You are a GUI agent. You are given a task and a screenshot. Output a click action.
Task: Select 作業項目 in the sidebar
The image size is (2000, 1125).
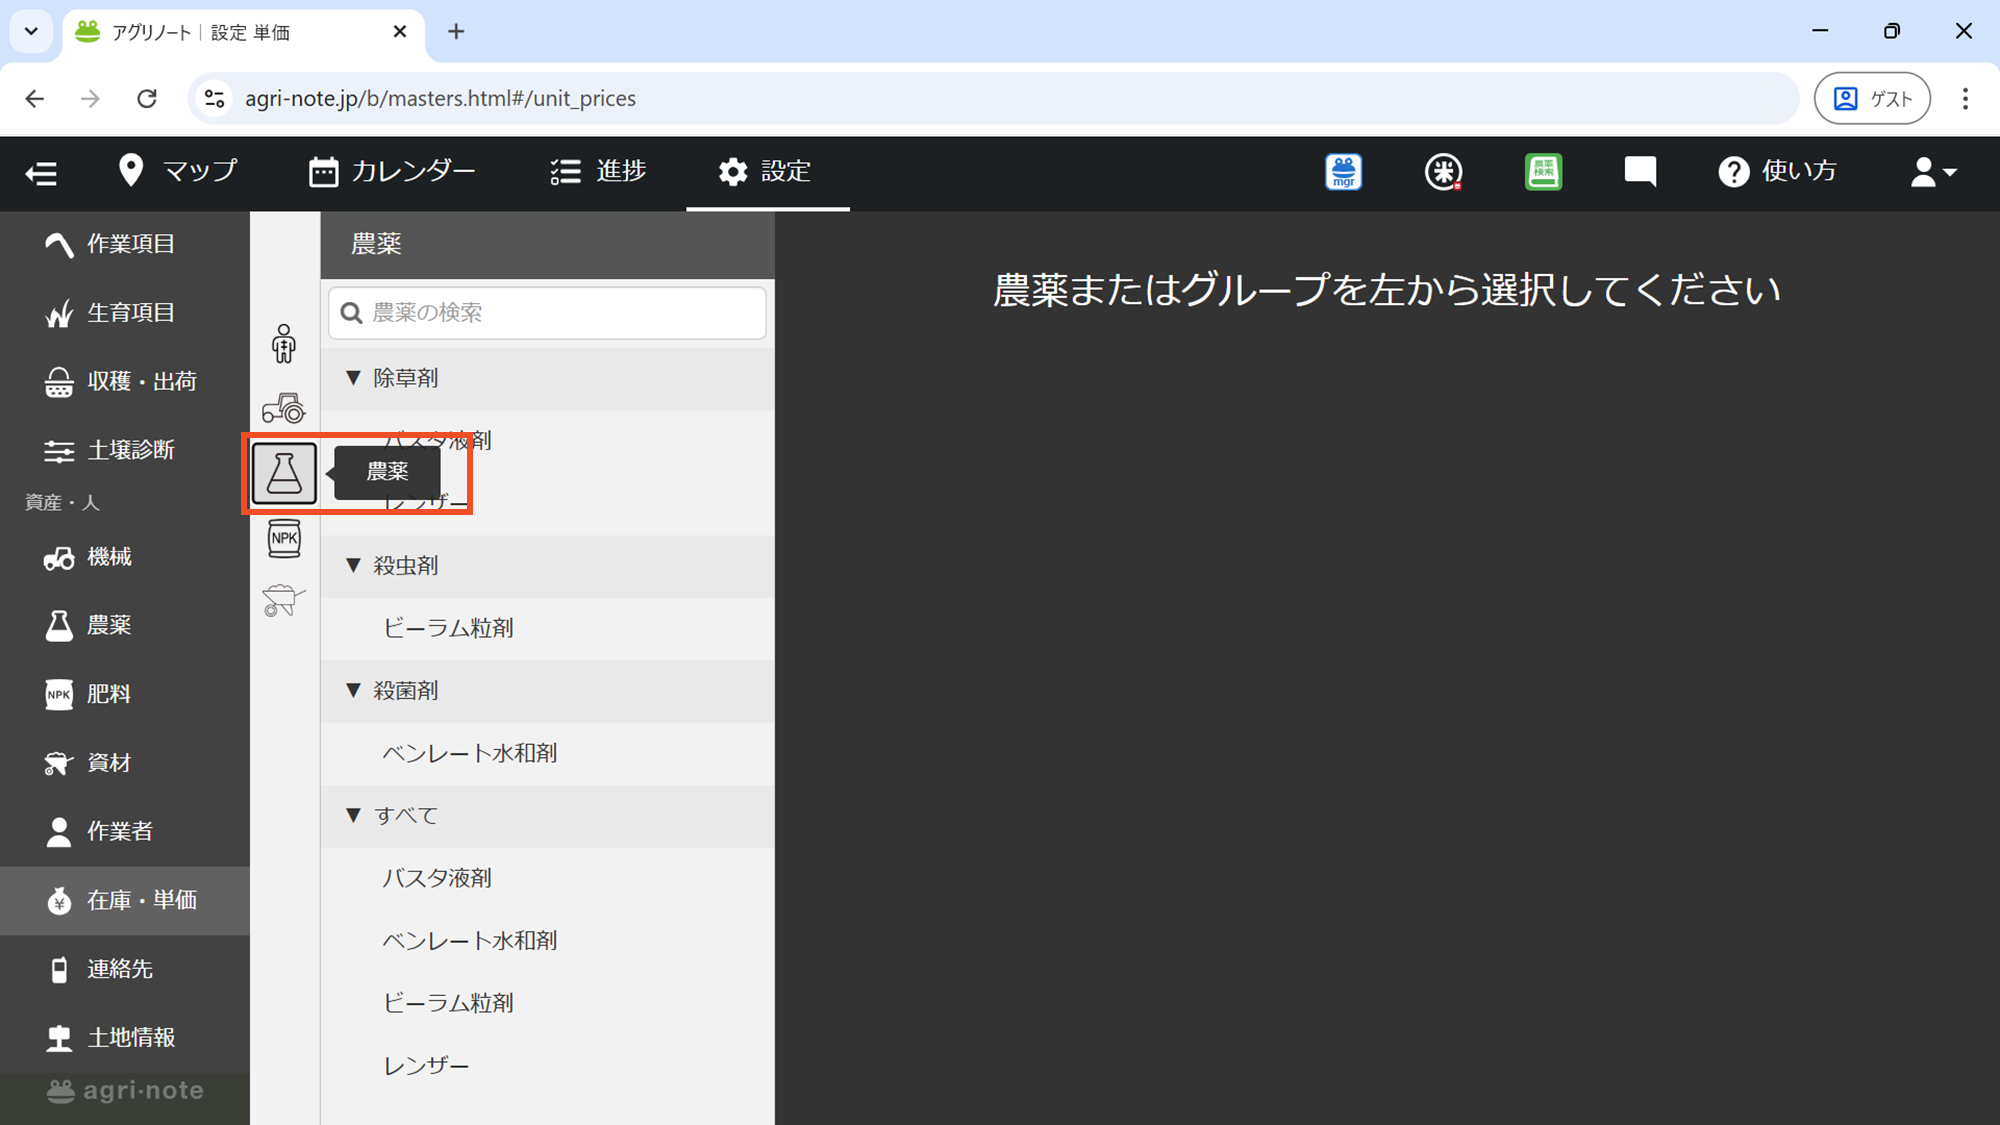[x=125, y=244]
